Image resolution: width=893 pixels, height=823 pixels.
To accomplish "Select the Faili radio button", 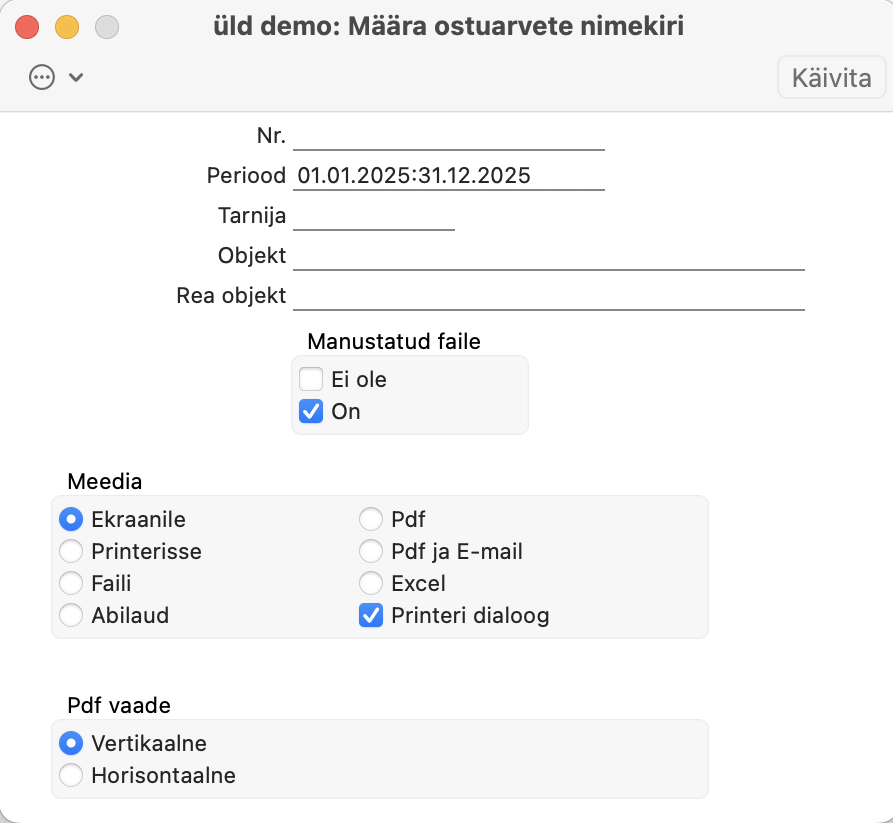I will coord(71,583).
